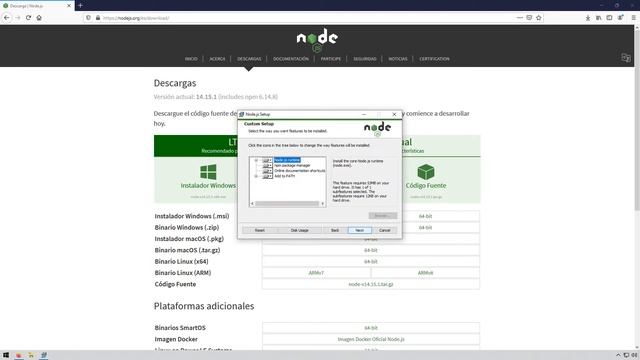Open the PARTICIPE menu item
Image resolution: width=640 pixels, height=360 pixels.
click(331, 59)
